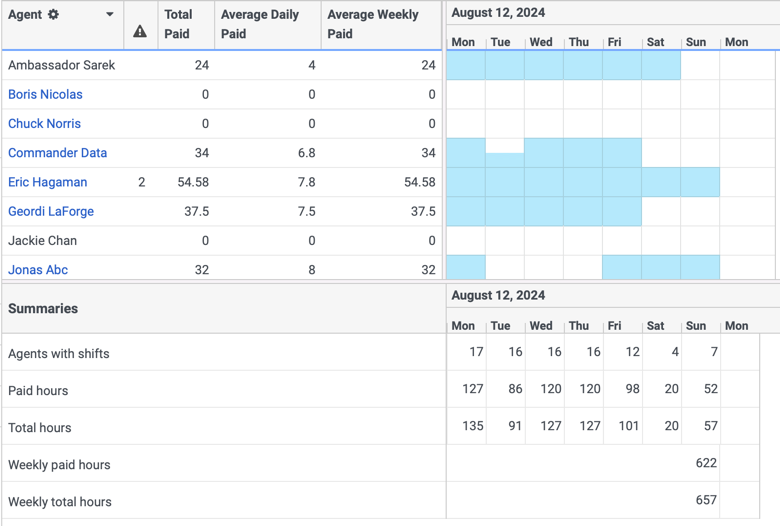Select Commander Data agent link
Screen dimensions: 780x526
click(57, 153)
